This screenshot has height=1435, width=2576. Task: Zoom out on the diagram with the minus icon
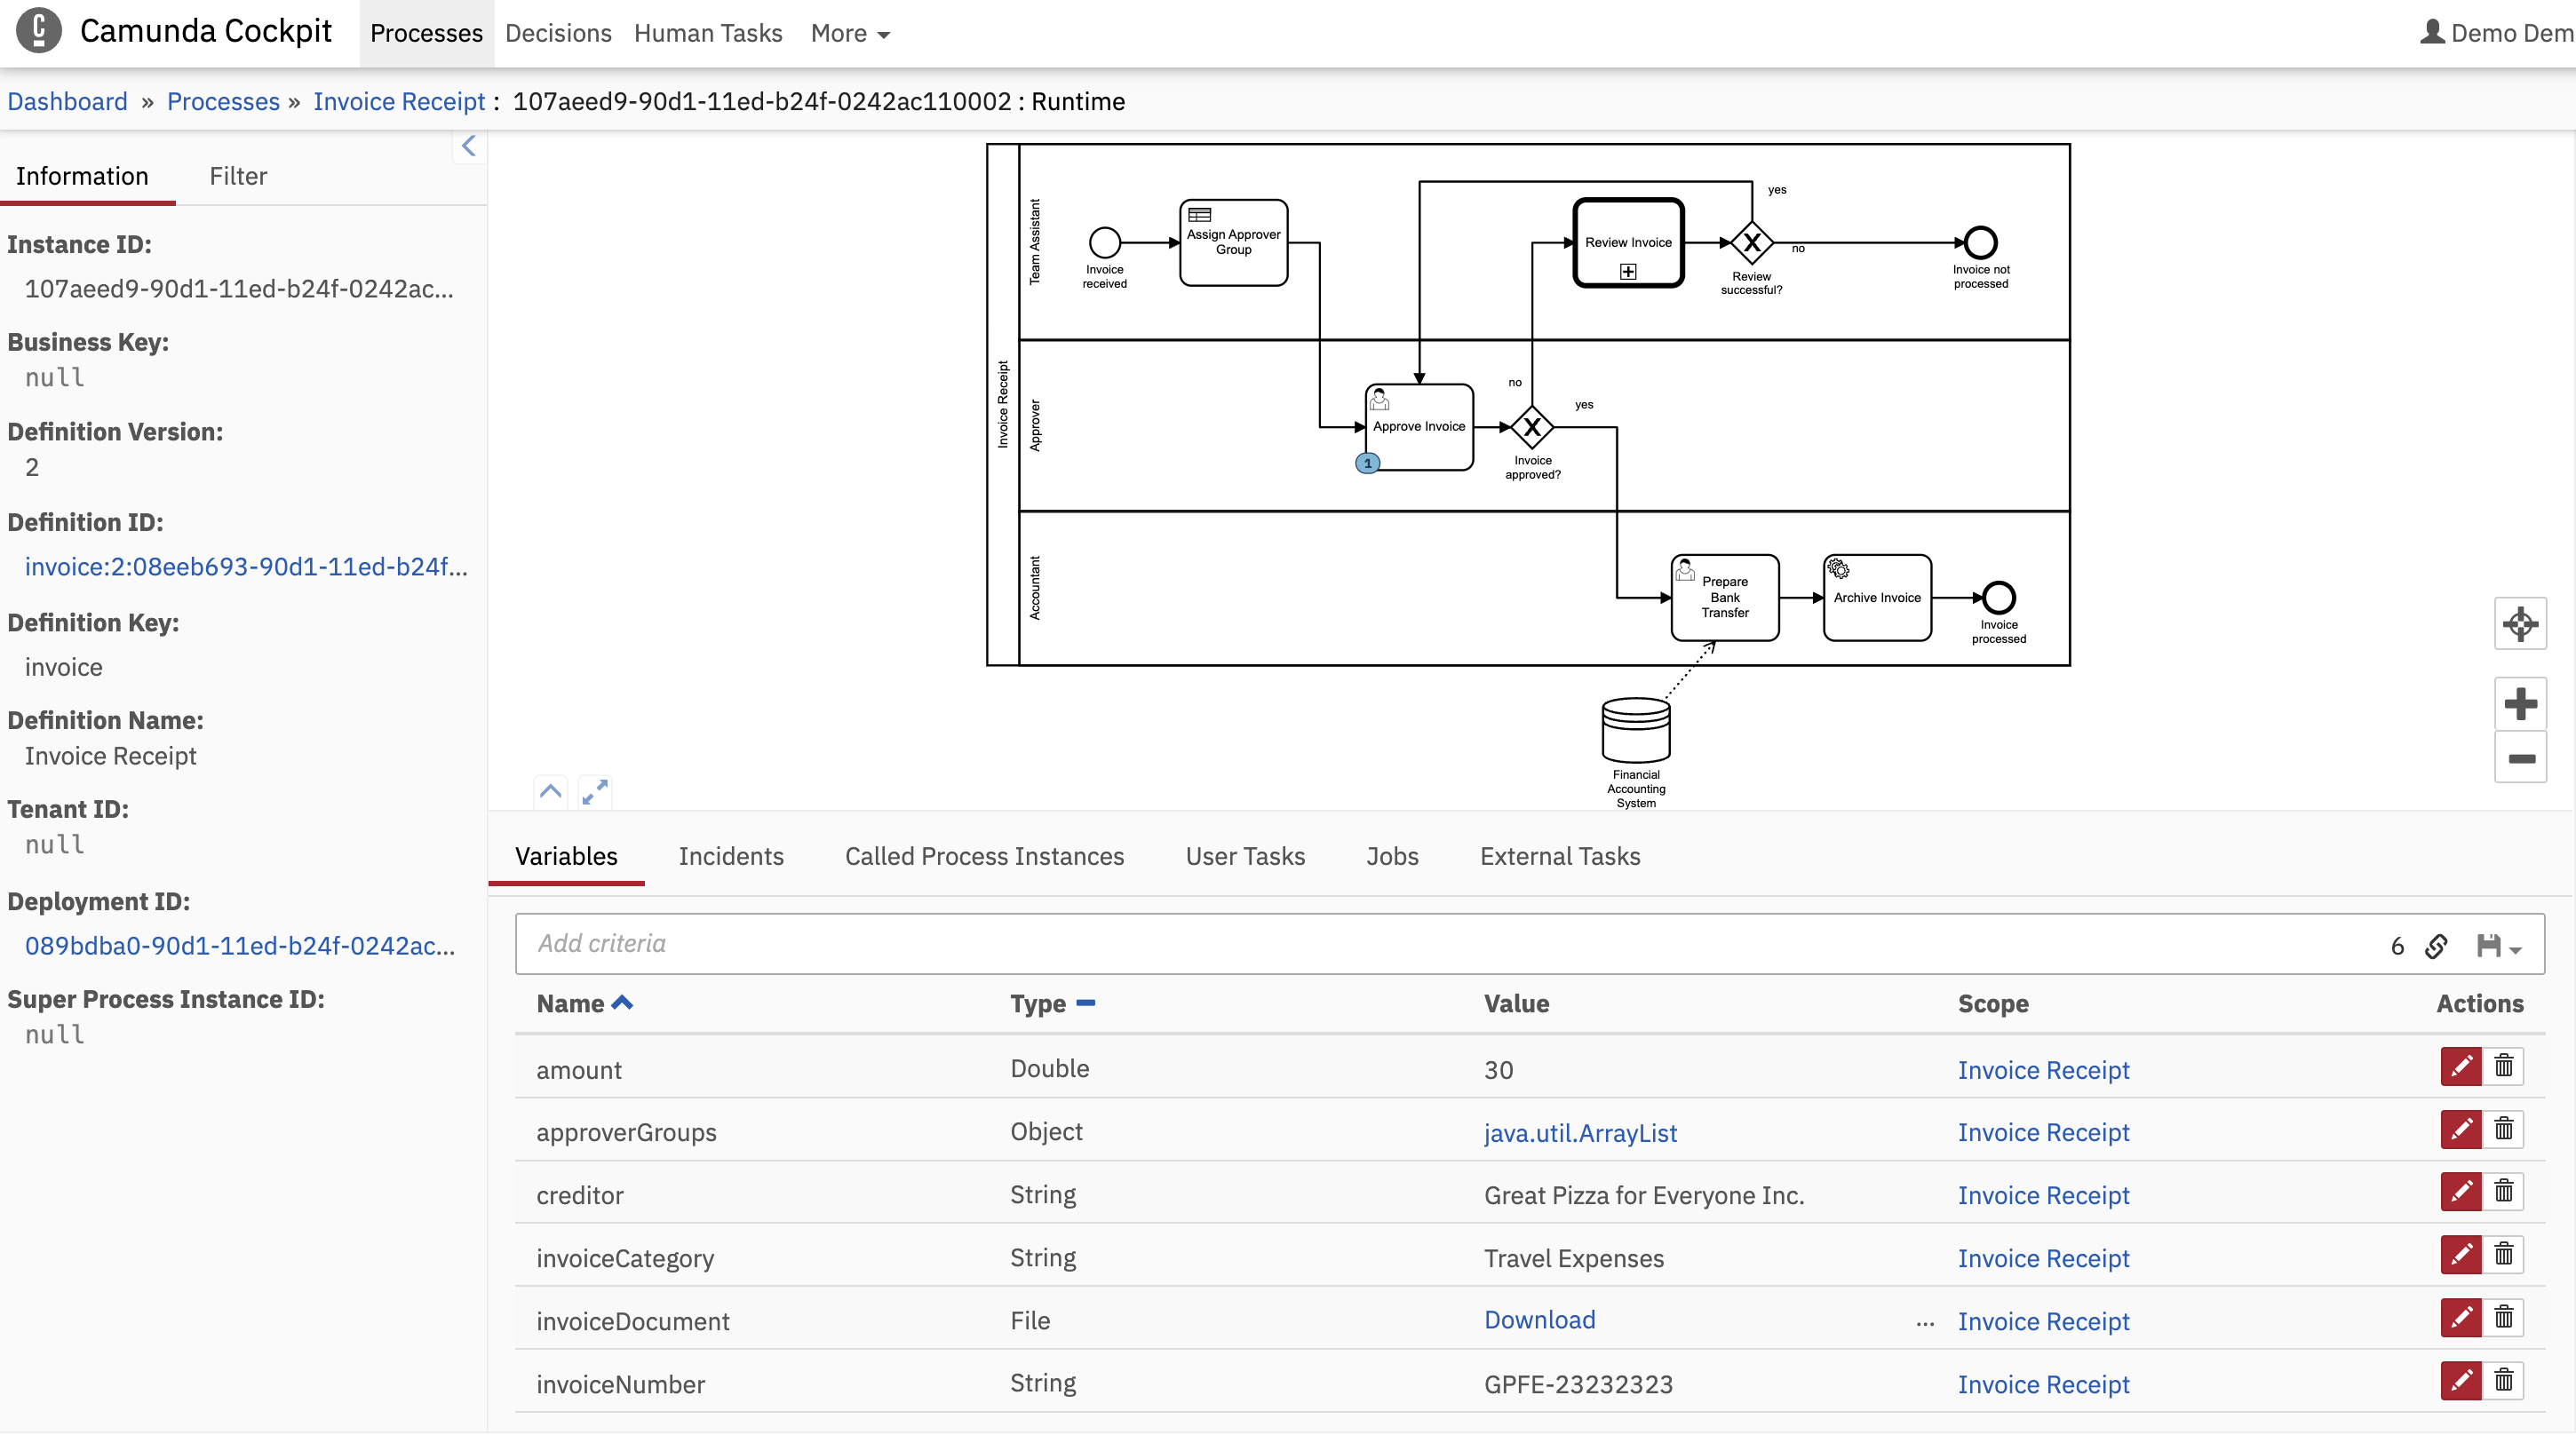(2519, 758)
